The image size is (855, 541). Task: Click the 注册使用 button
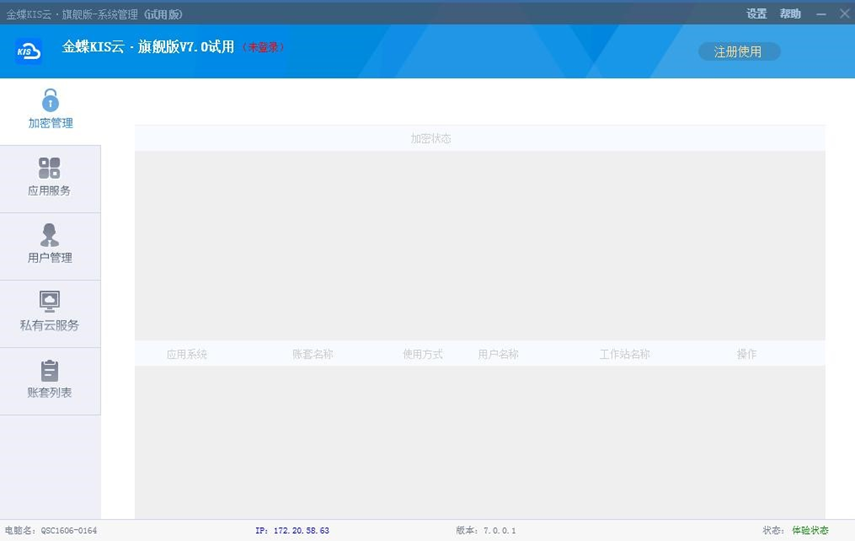739,52
